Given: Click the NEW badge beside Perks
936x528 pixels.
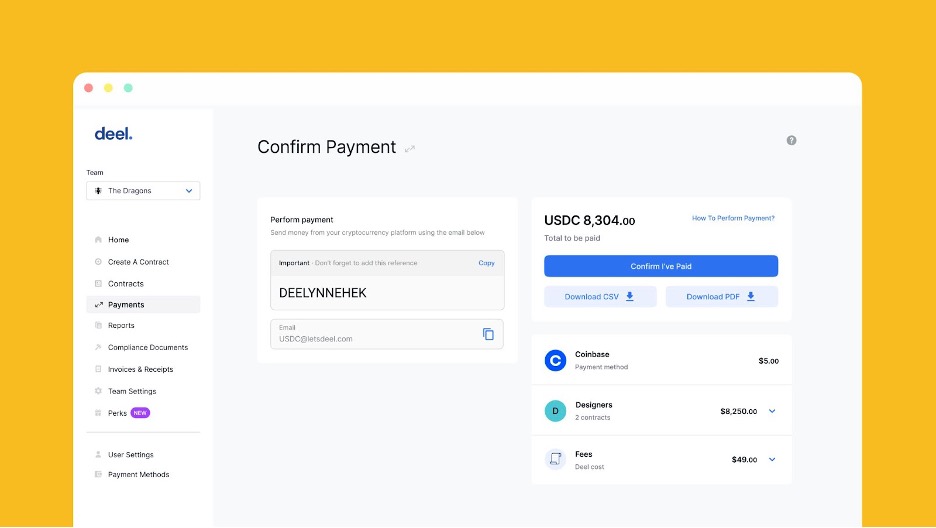Looking at the screenshot, I should pyautogui.click(x=140, y=413).
